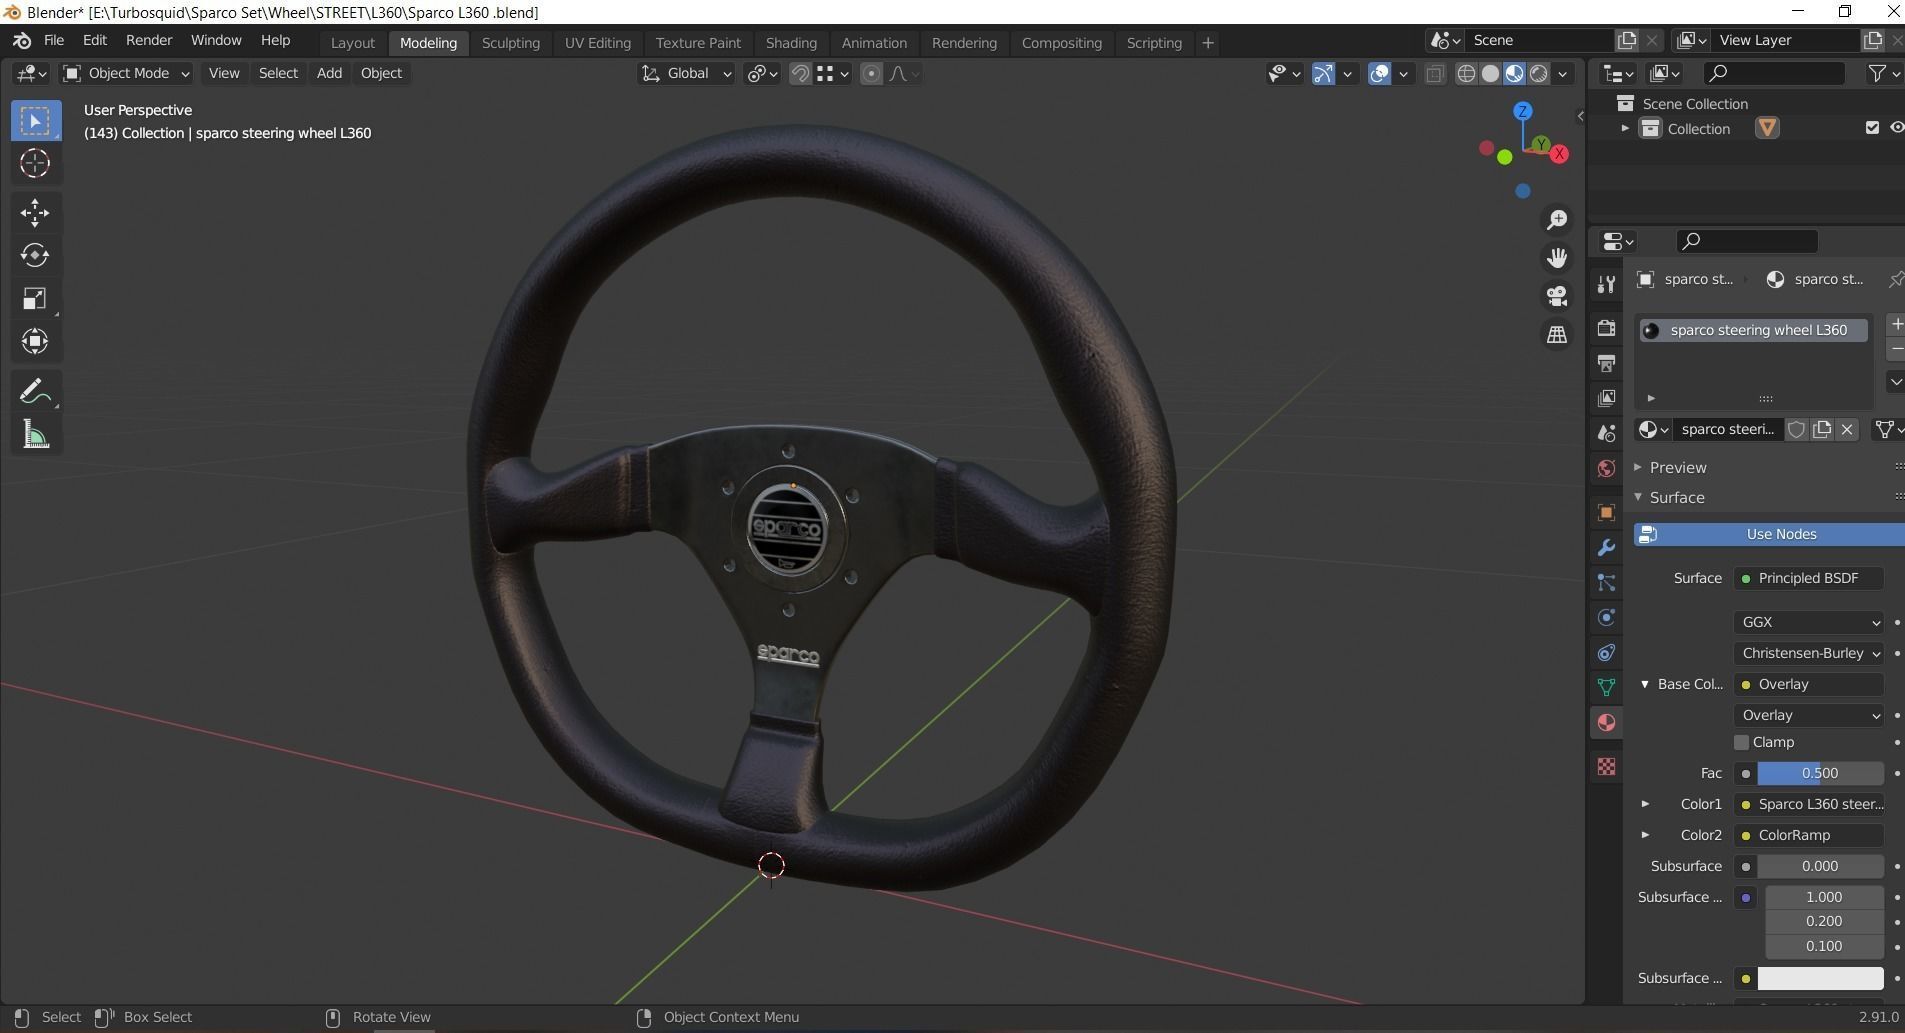
Task: Open Christensen-Burley subsurface method dropdown
Action: 1809,653
